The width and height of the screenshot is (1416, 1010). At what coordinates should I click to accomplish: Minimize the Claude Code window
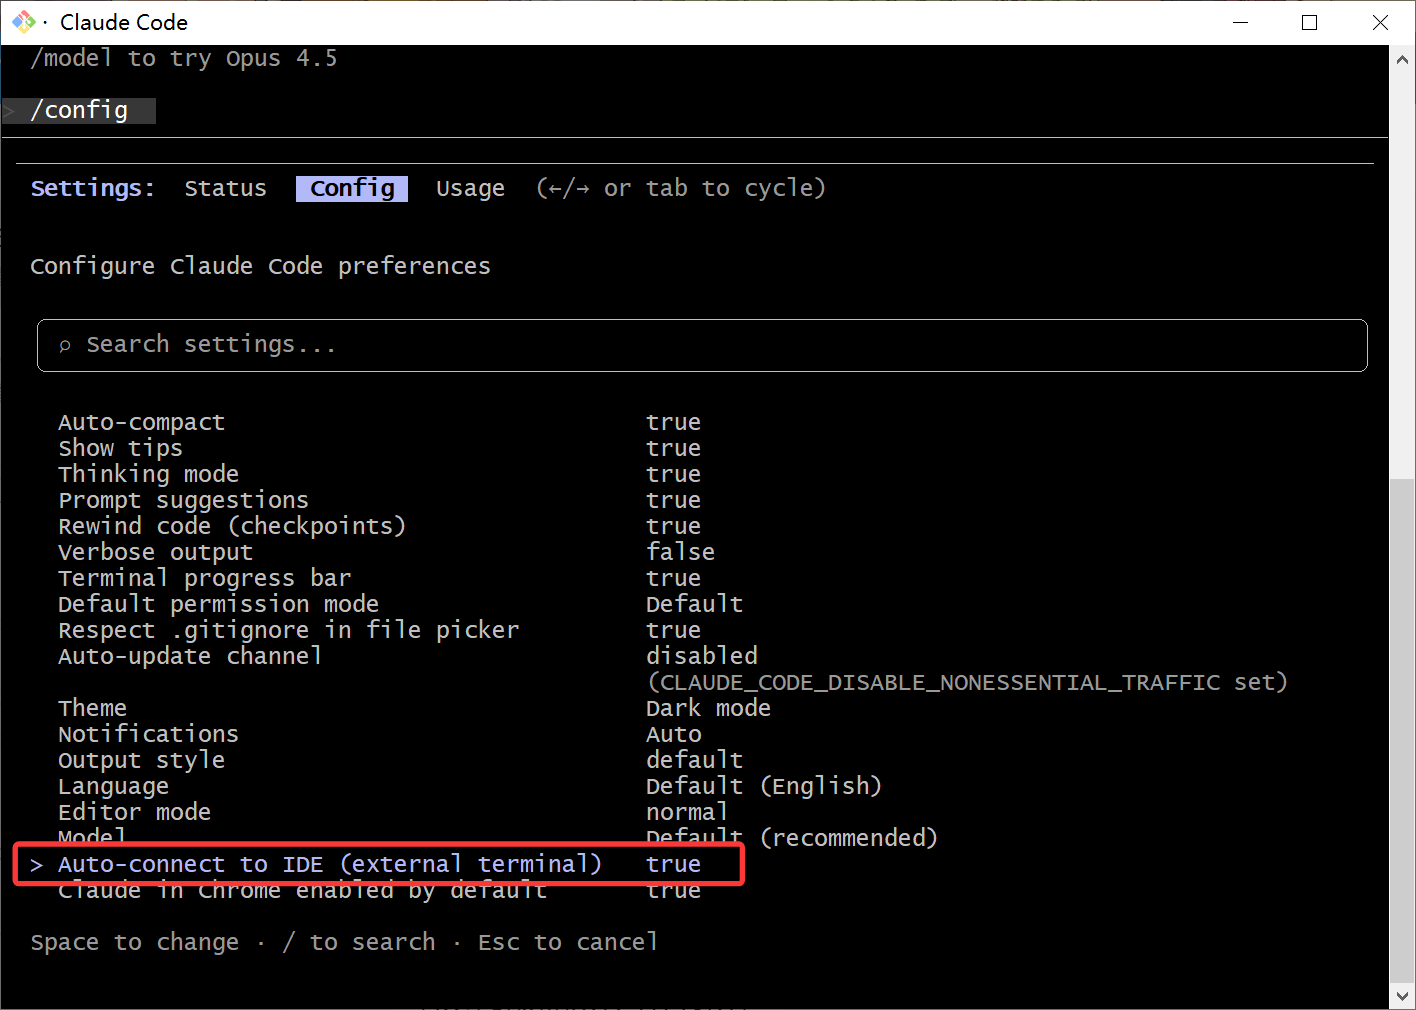1240,22
